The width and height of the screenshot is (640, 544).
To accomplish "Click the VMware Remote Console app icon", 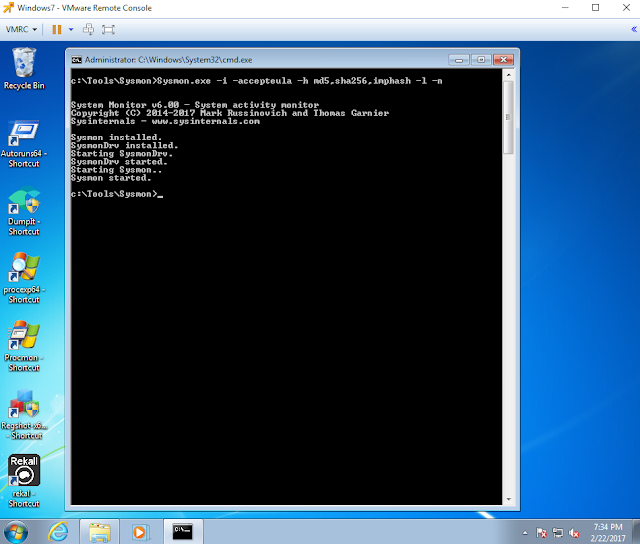I will click(x=8, y=8).
